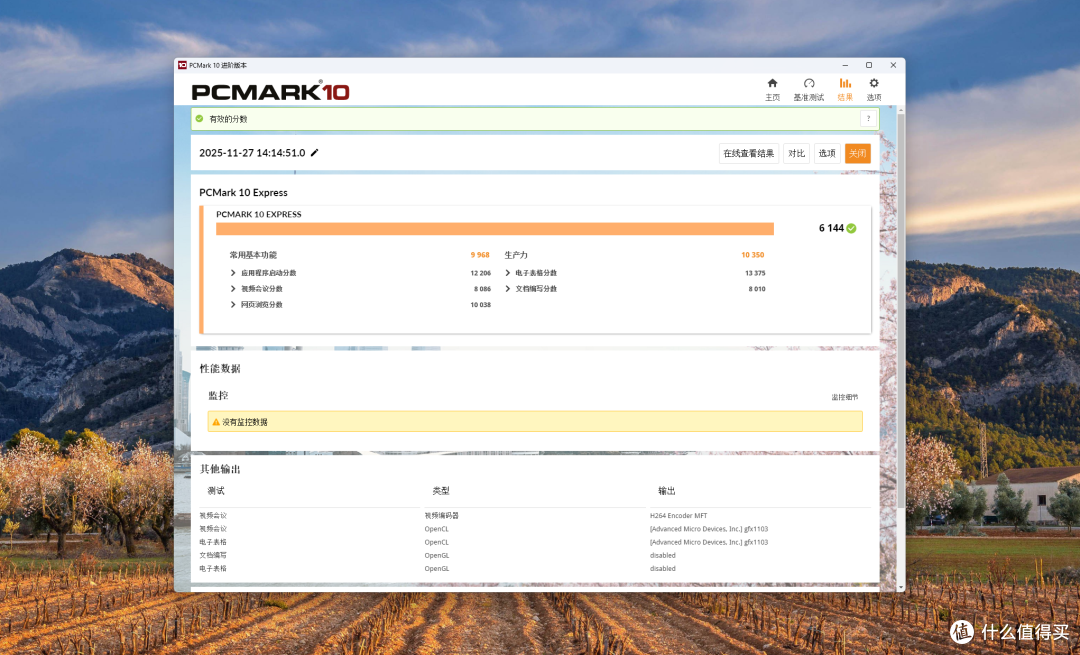Click the 其他输出 section heading
This screenshot has width=1080, height=655.
(220, 469)
